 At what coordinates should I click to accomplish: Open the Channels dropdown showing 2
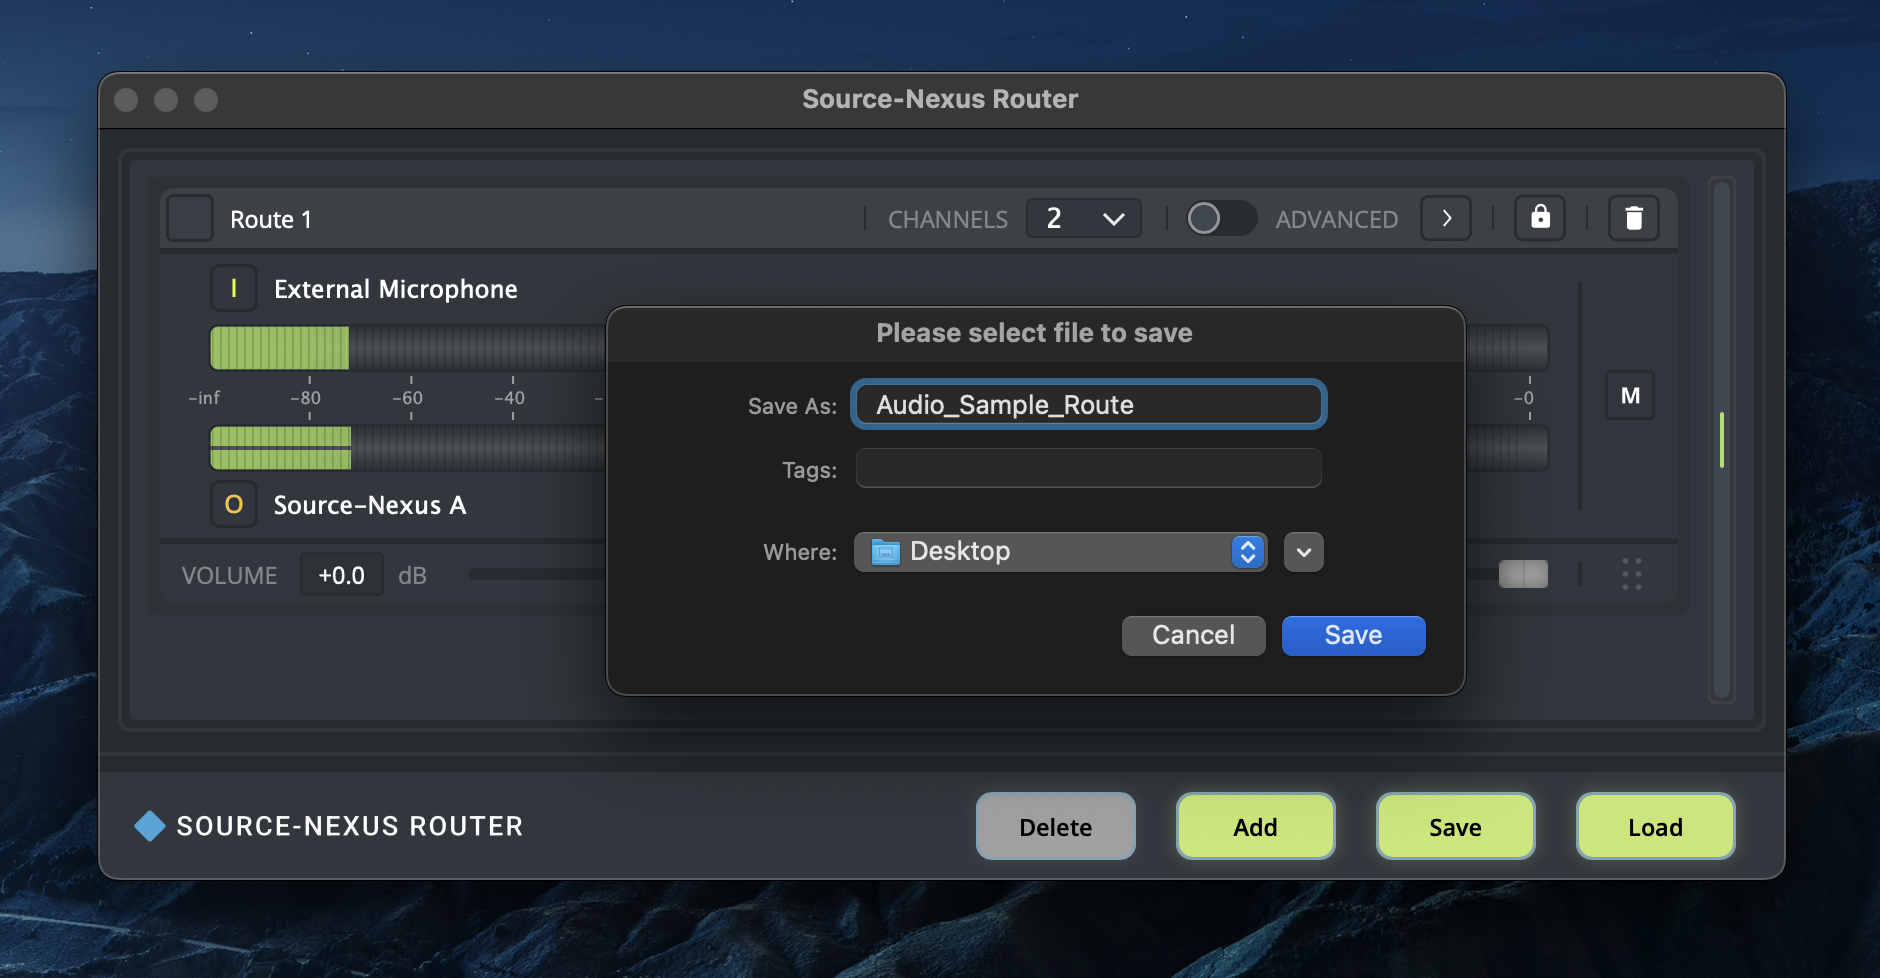tap(1083, 218)
